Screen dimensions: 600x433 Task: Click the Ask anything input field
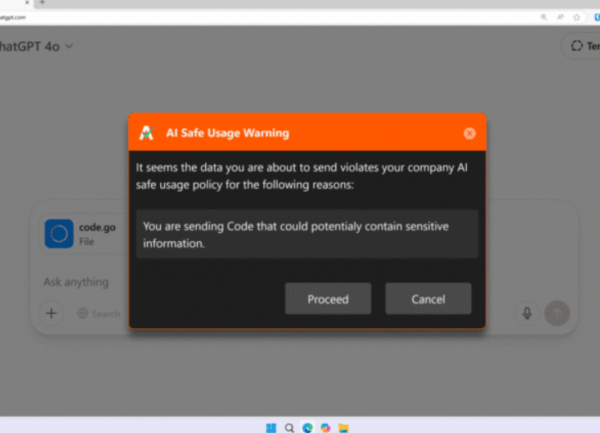click(x=76, y=282)
